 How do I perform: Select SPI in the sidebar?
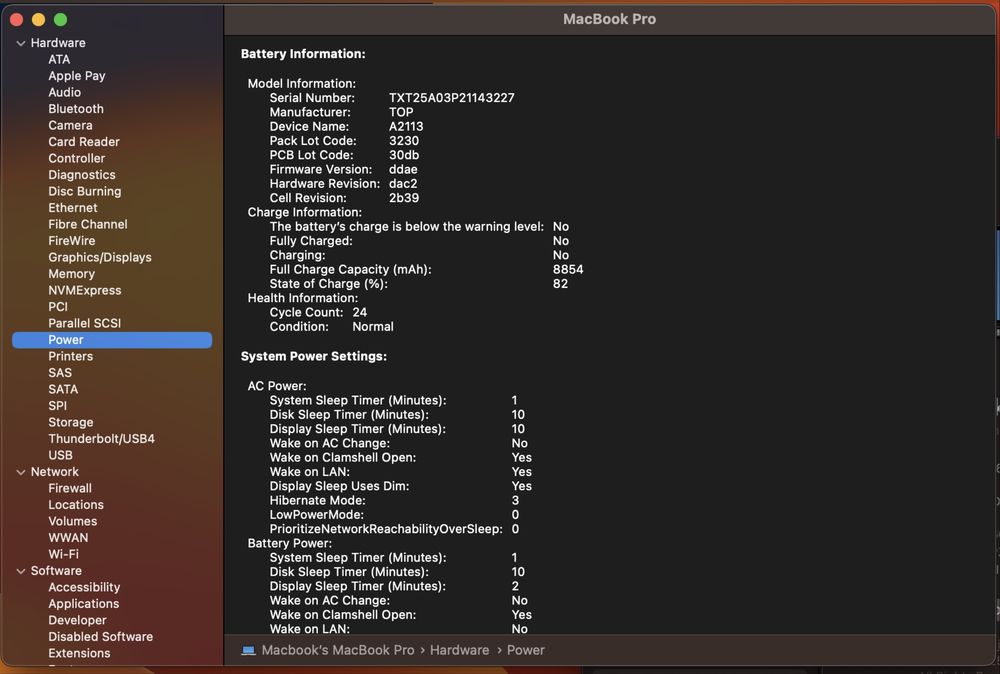click(x=57, y=406)
